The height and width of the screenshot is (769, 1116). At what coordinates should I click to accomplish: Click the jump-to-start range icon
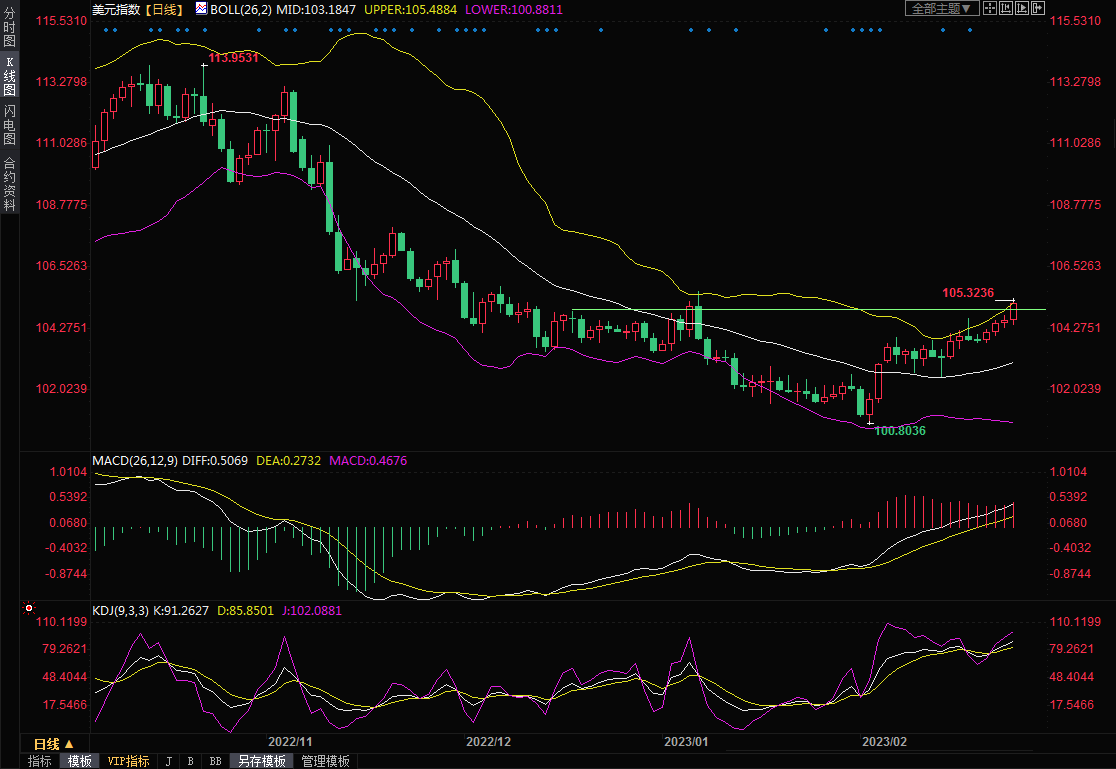1005,8
